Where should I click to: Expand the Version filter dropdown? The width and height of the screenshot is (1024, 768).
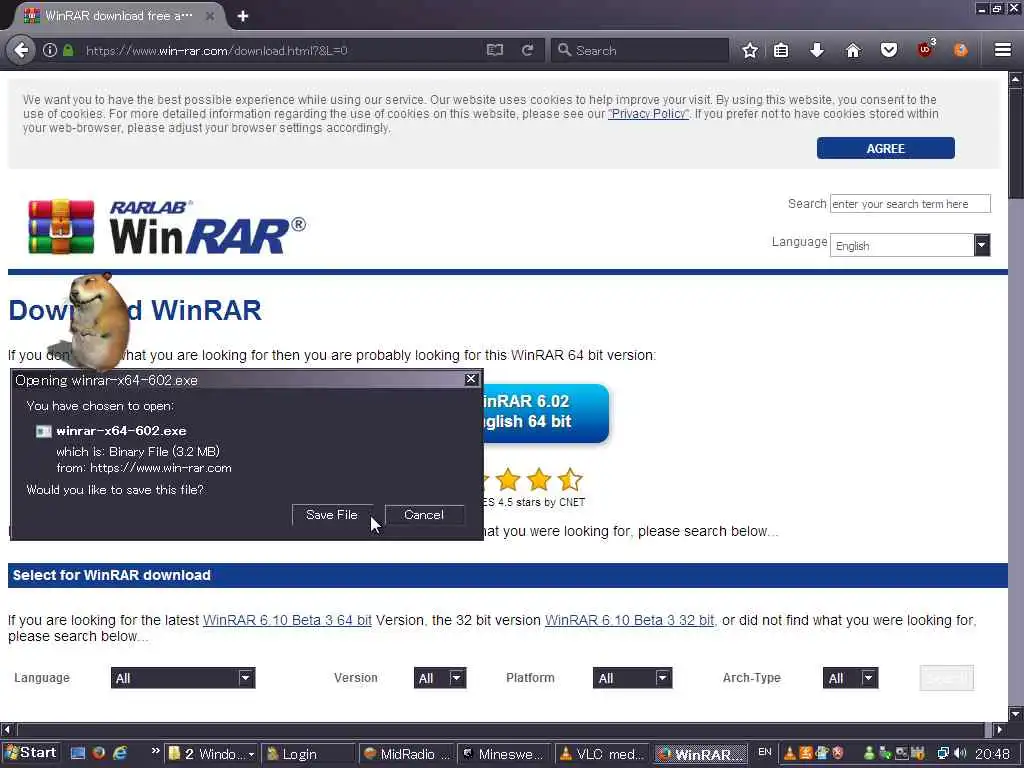pos(440,678)
